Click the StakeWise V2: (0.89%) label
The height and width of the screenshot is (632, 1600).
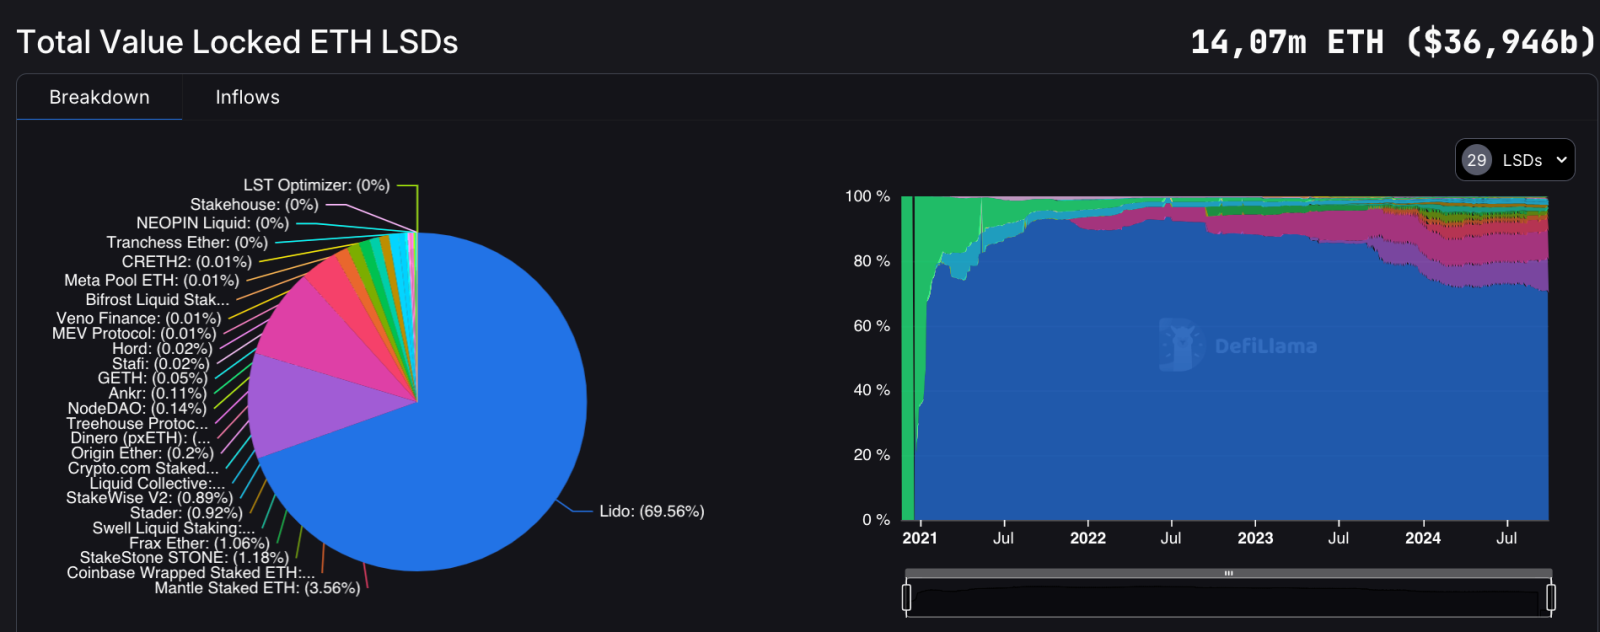point(149,498)
